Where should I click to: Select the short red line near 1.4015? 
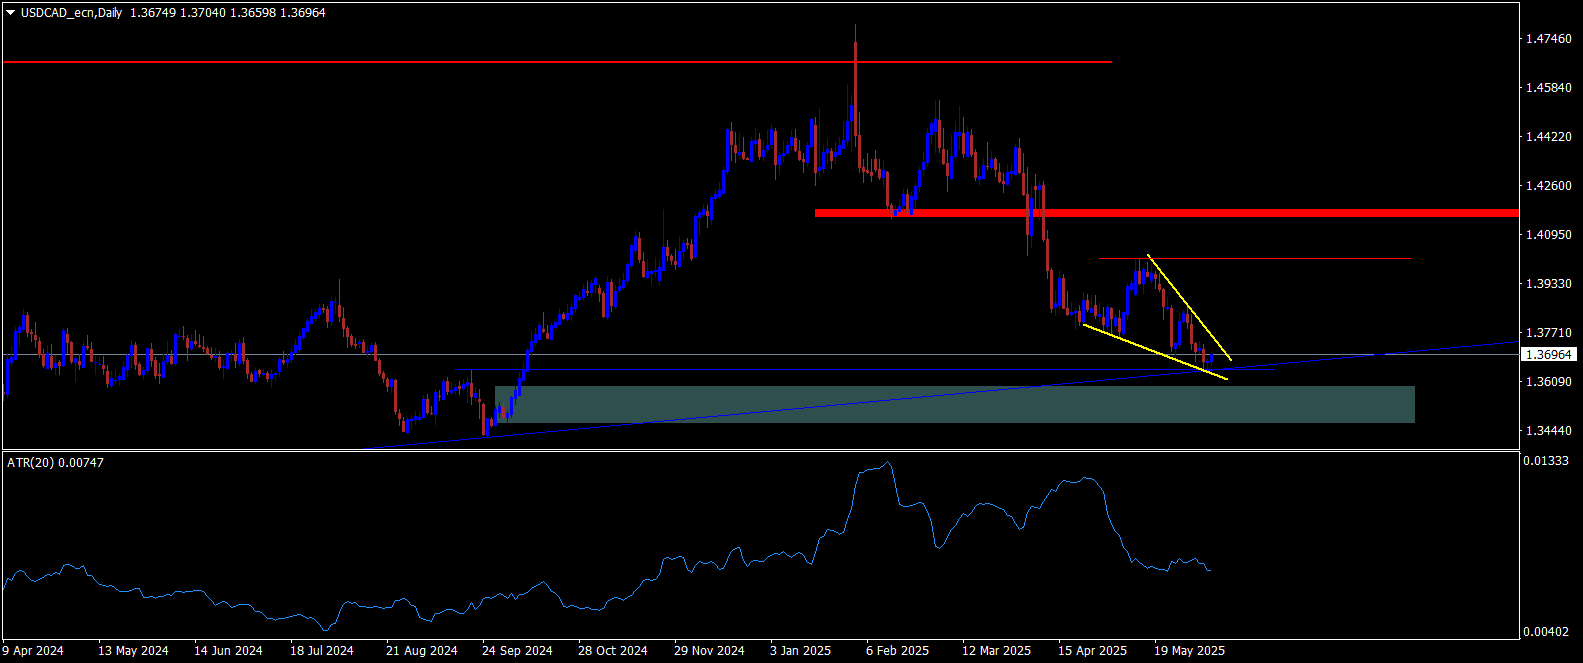1255,258
